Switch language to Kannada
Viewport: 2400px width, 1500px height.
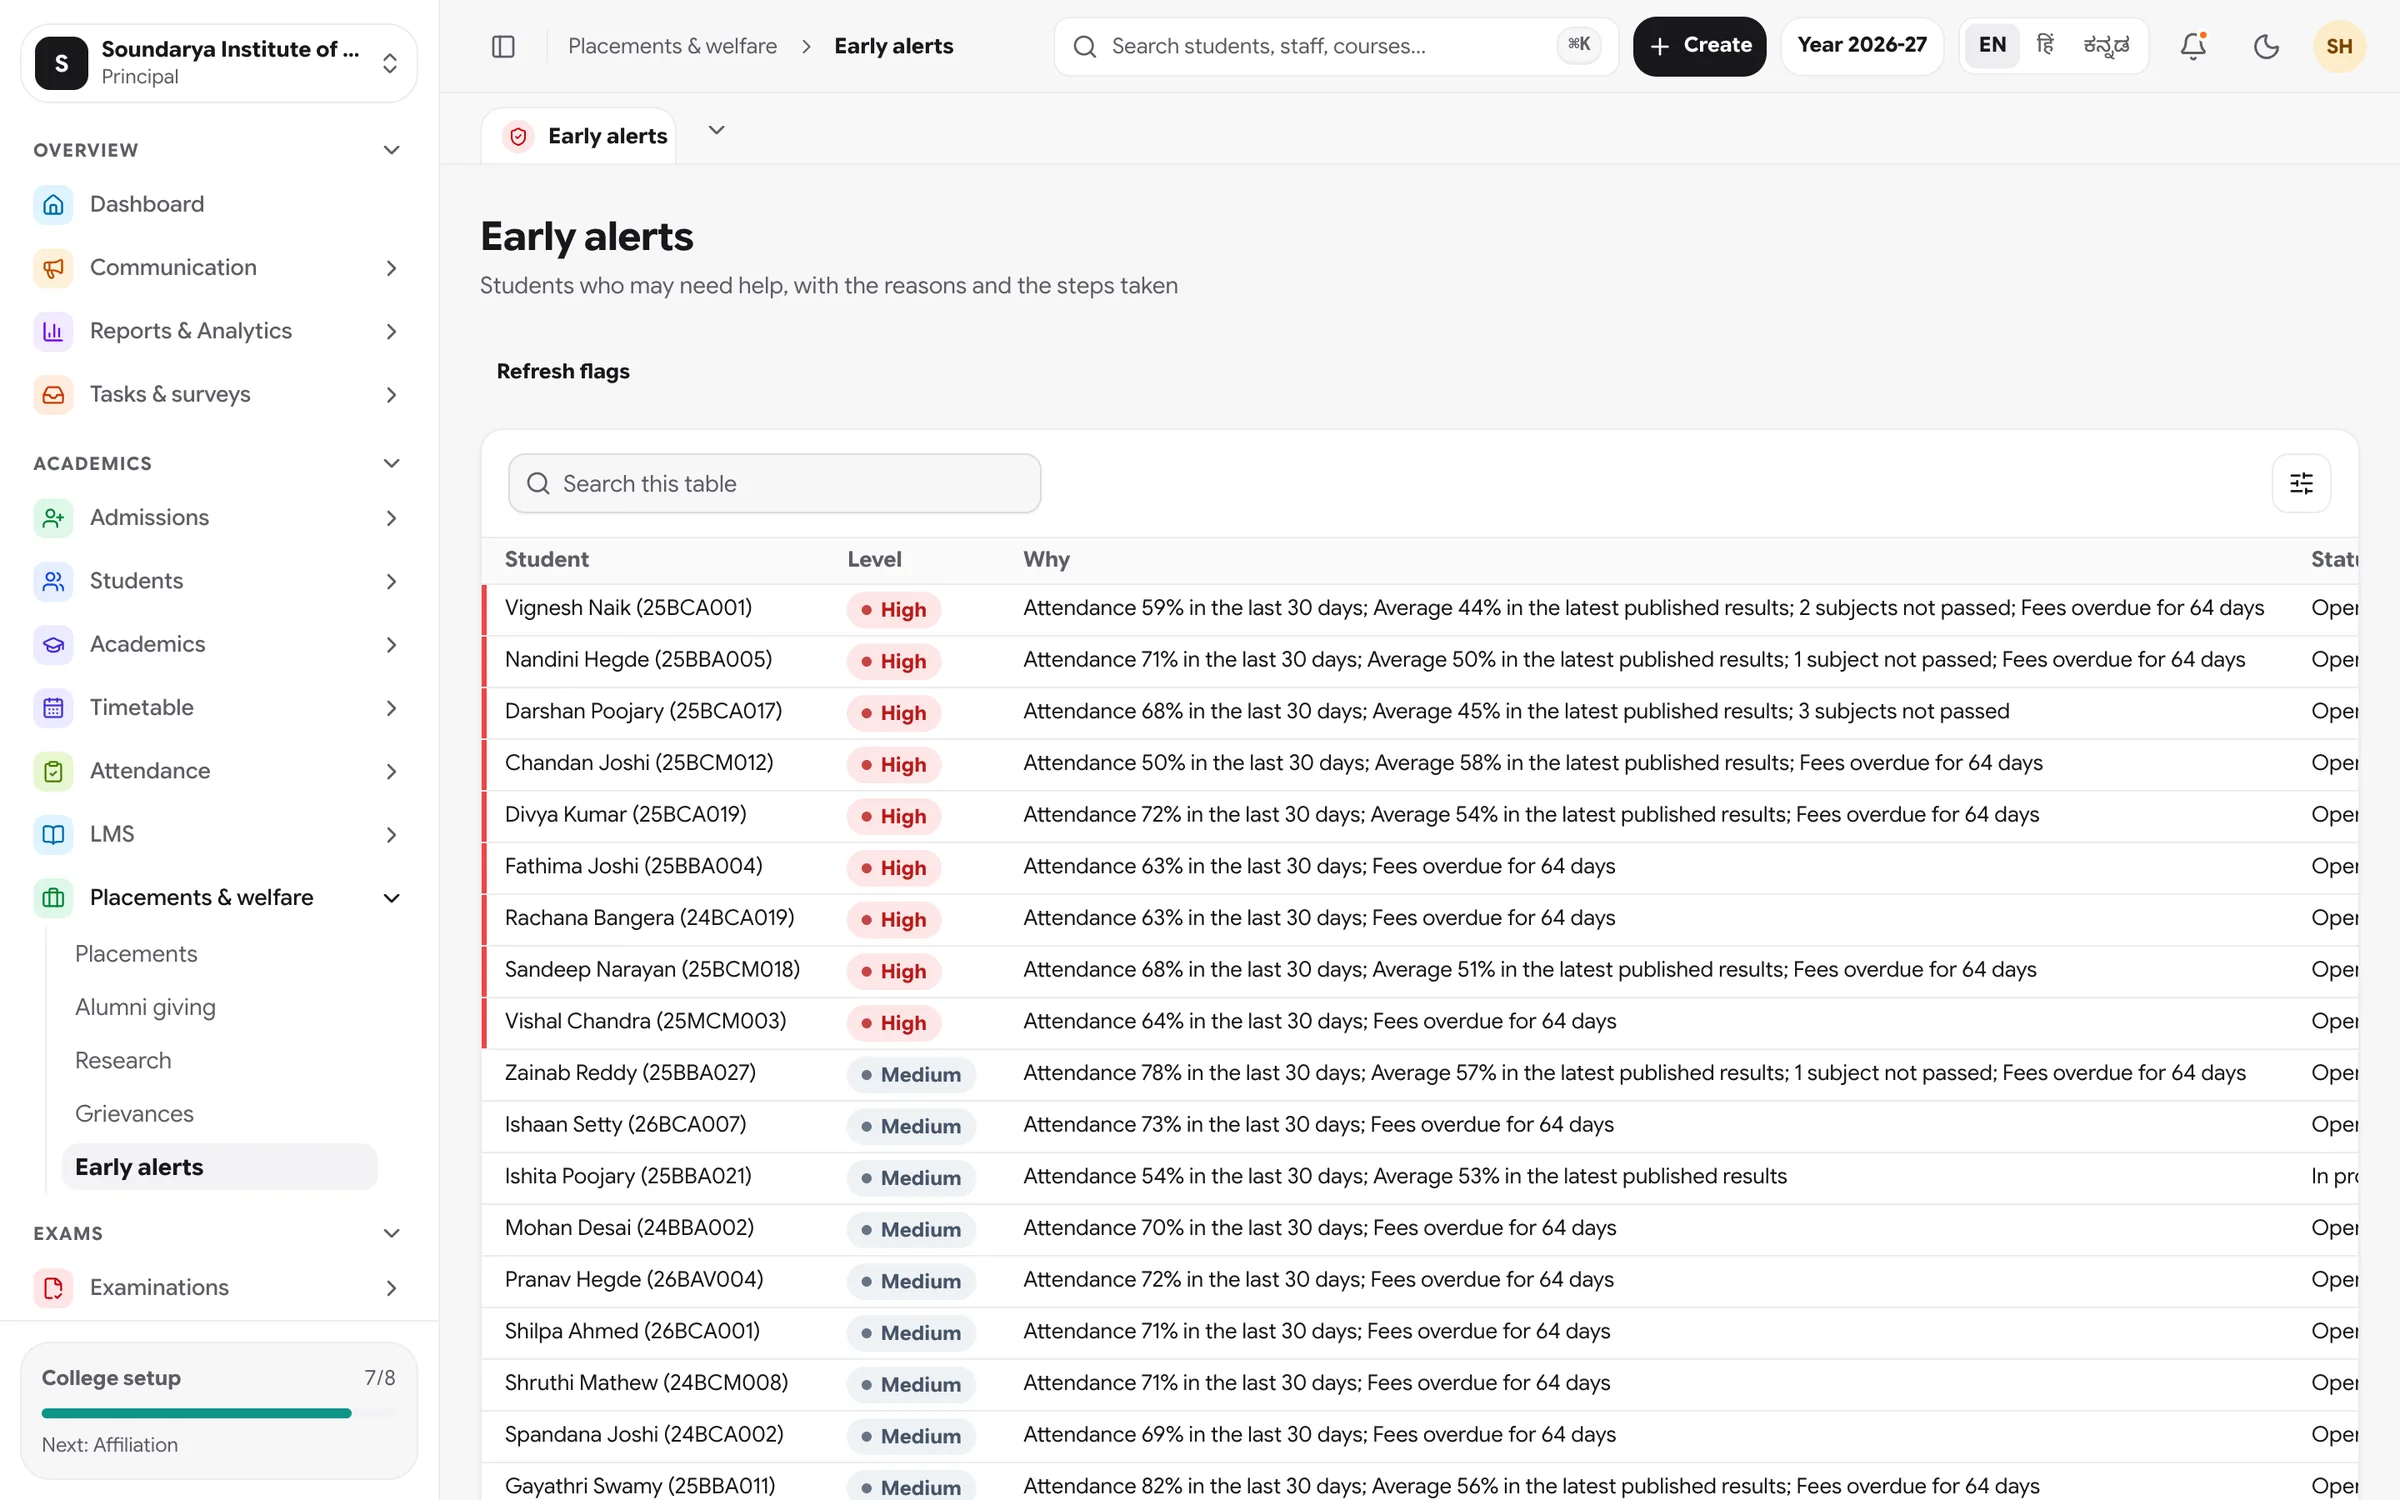click(x=2106, y=45)
